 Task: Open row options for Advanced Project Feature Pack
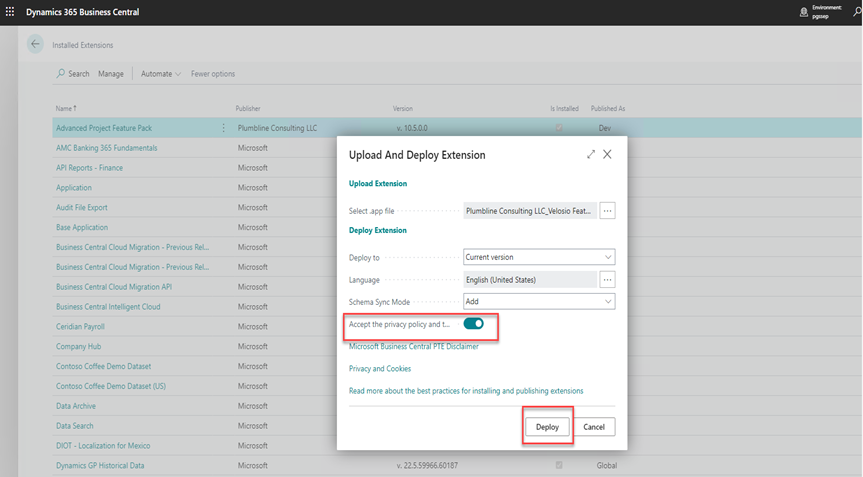coord(223,128)
